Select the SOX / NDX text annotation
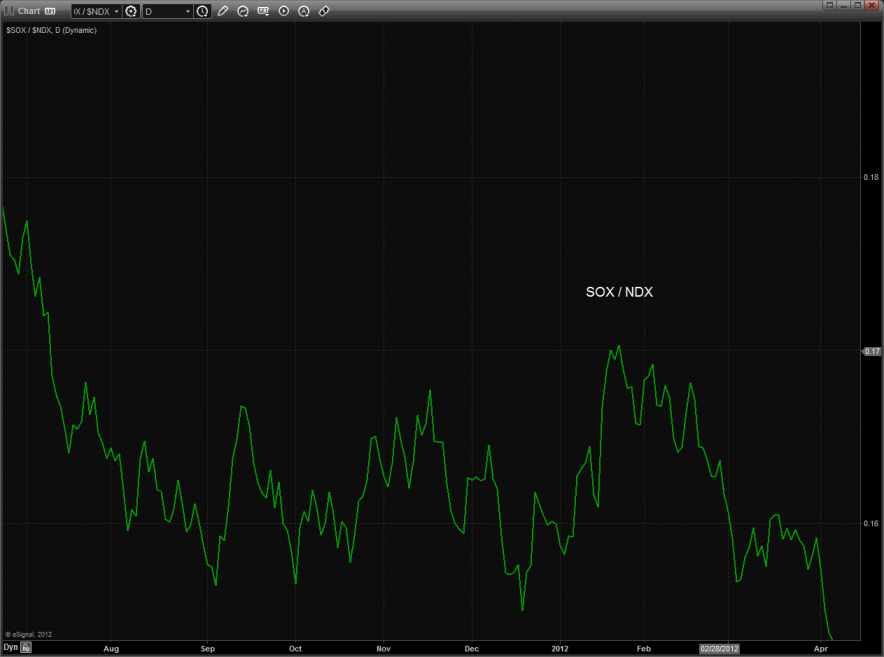This screenshot has height=657, width=884. point(619,292)
